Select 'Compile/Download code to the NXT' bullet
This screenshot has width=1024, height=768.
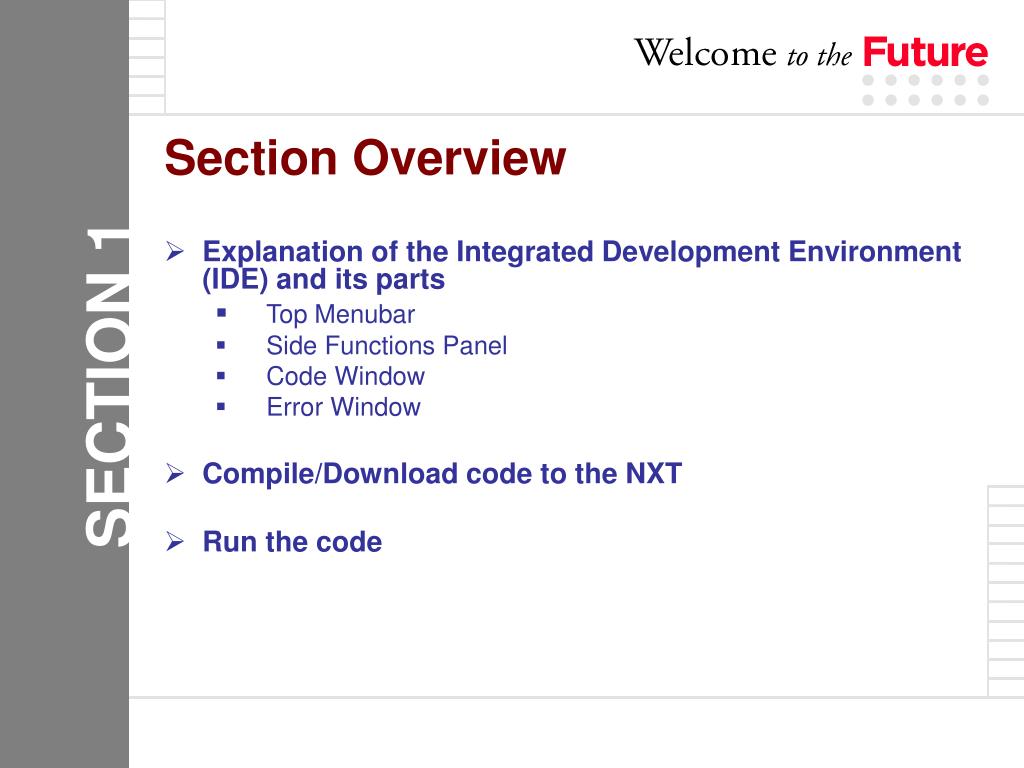pyautogui.click(x=442, y=473)
